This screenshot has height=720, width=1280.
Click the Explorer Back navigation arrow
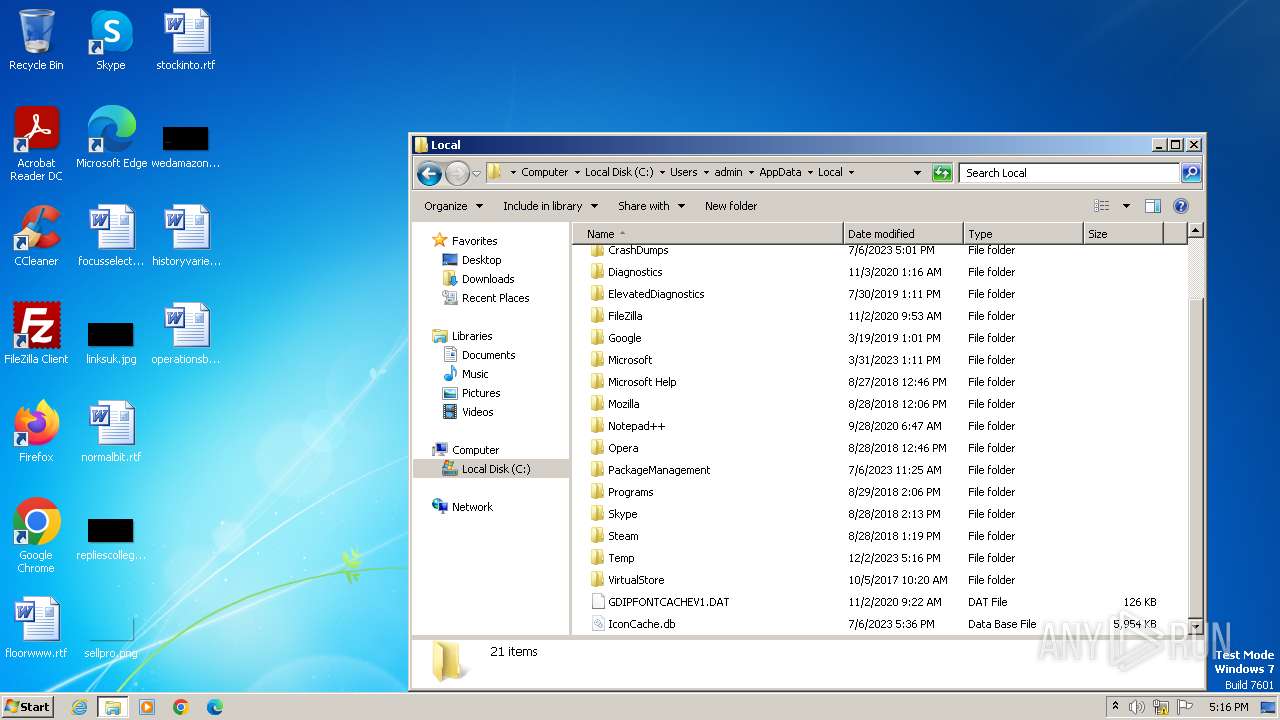pyautogui.click(x=429, y=173)
